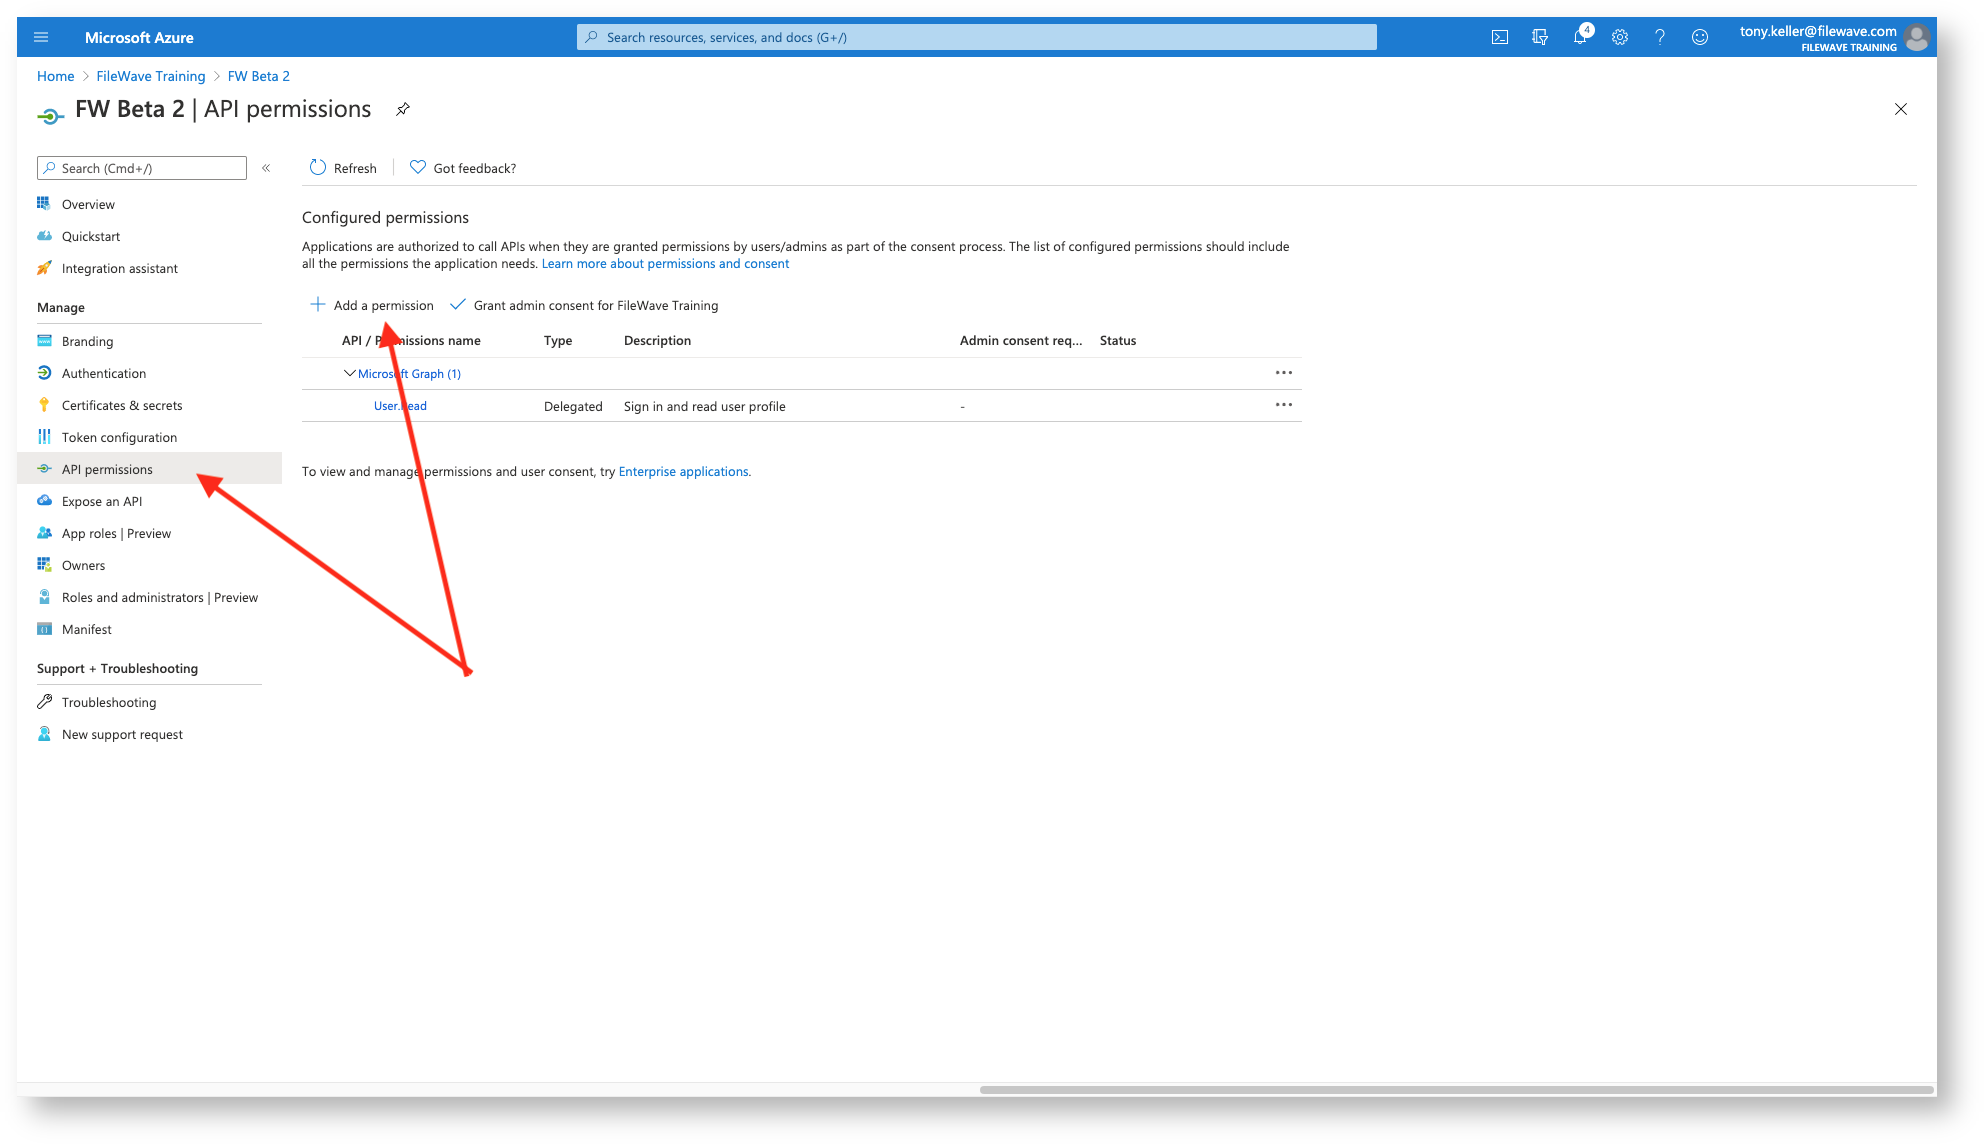This screenshot has width=1985, height=1145.
Task: Open New support request
Action: pos(122,734)
